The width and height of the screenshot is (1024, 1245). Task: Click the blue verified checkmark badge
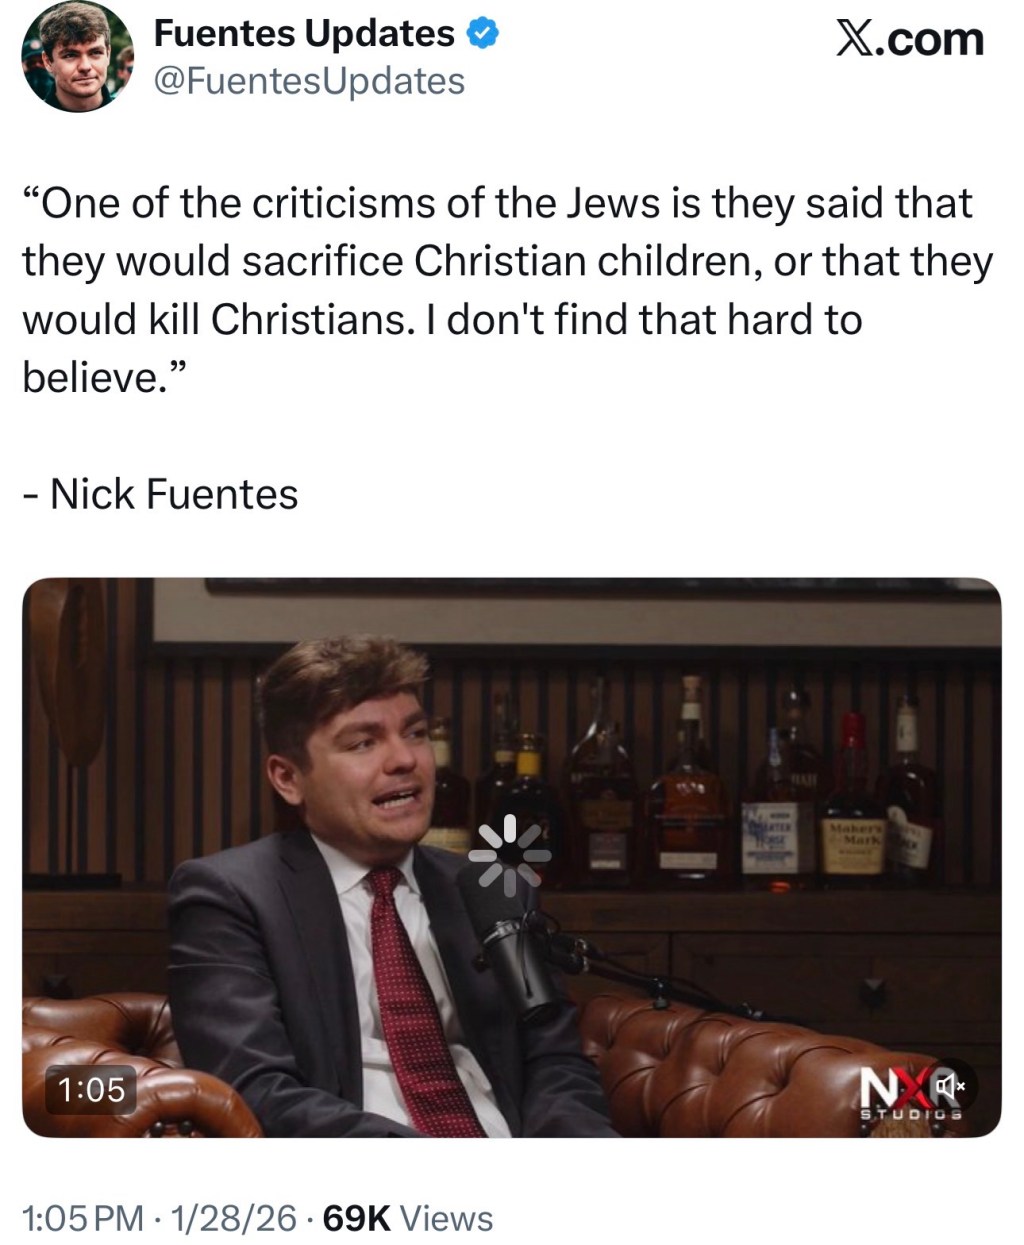tap(484, 34)
